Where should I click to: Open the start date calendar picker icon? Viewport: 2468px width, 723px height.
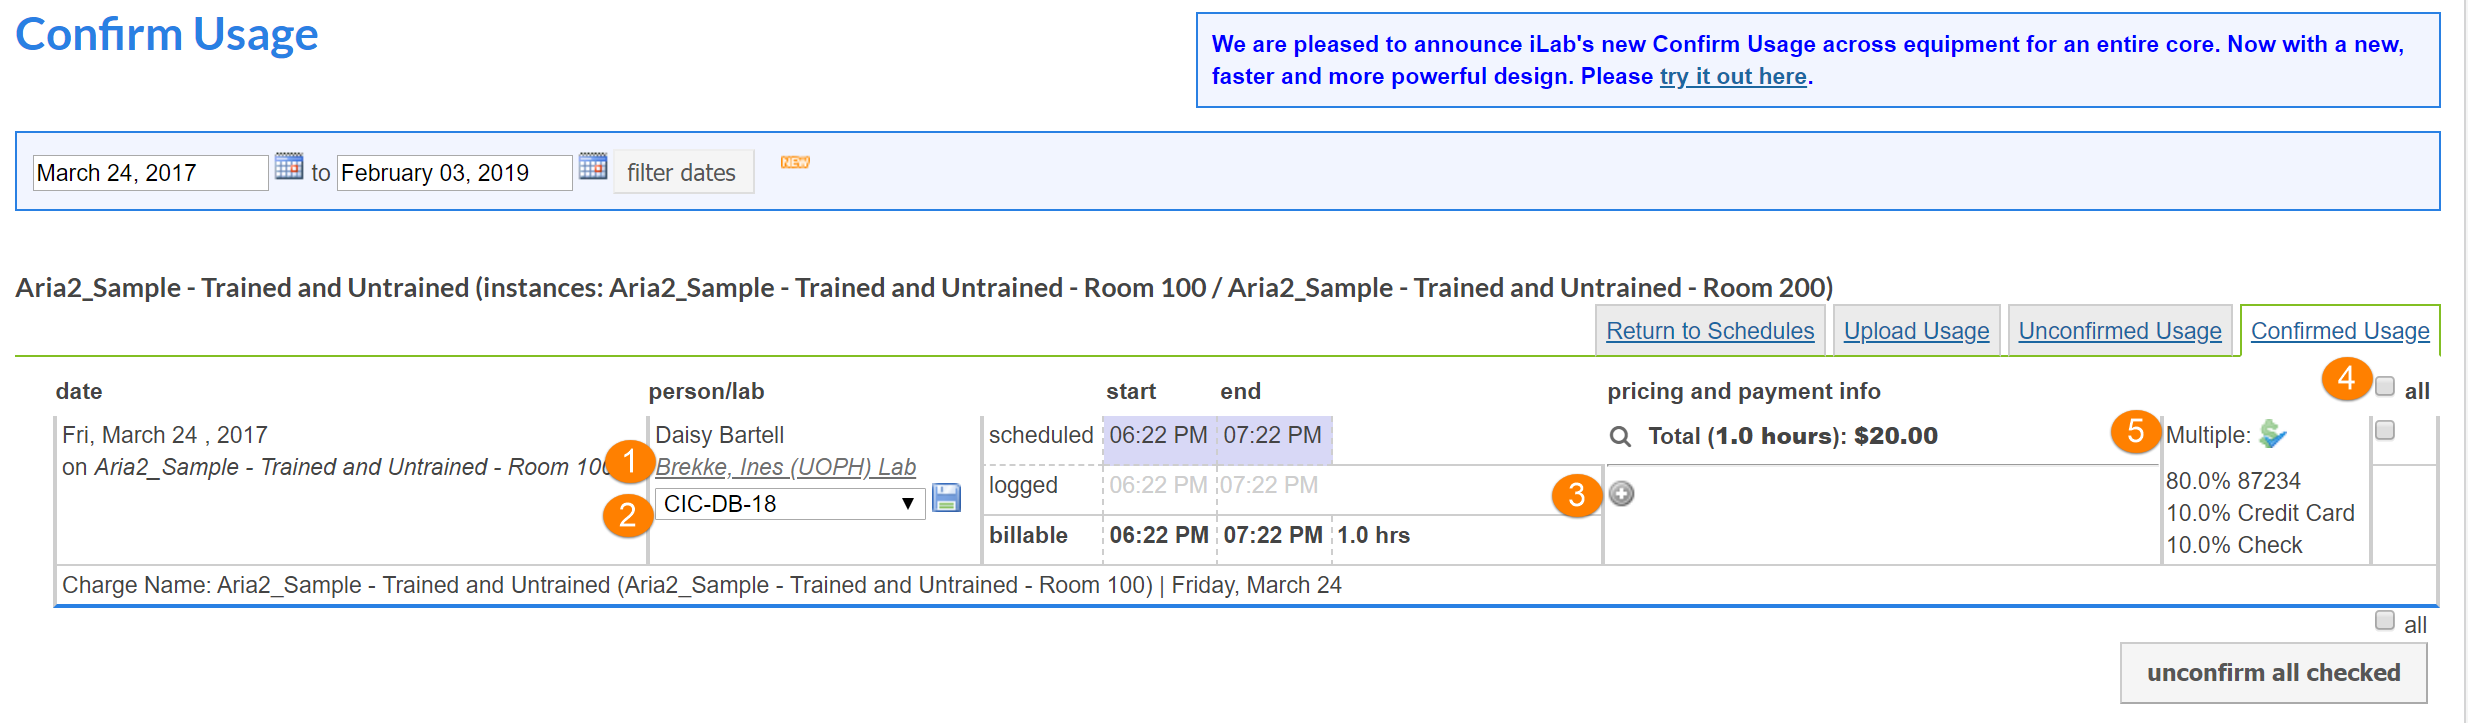coord(289,166)
